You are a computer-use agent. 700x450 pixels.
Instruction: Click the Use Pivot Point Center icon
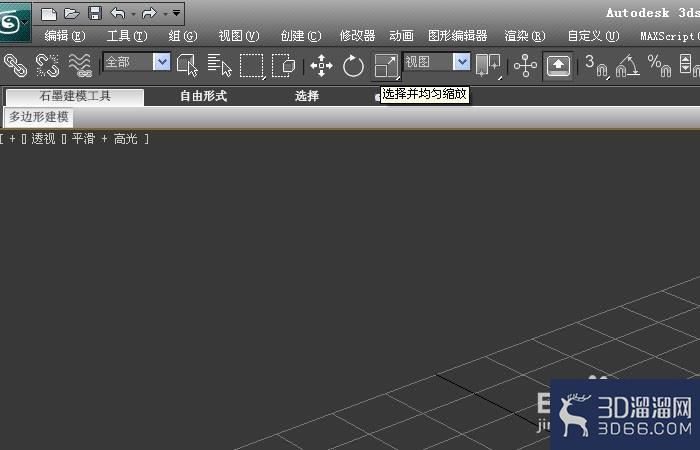pos(488,66)
